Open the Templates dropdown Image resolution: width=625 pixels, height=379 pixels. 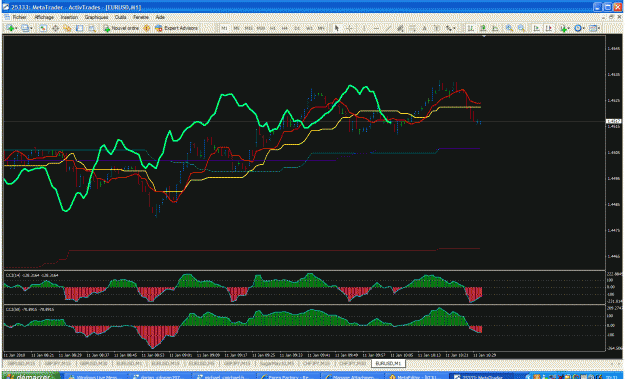[594, 28]
